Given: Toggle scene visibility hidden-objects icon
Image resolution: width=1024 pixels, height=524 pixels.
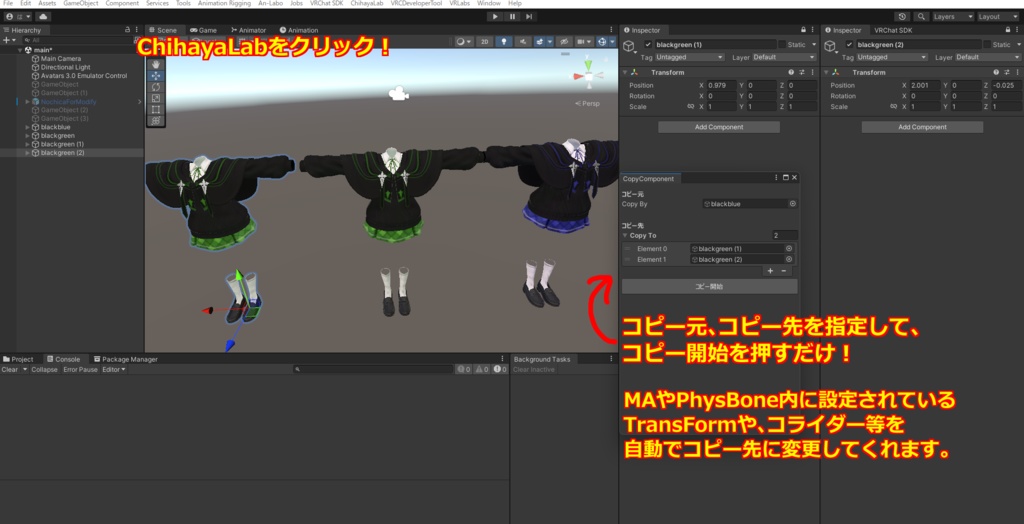Looking at the screenshot, I should (x=565, y=41).
